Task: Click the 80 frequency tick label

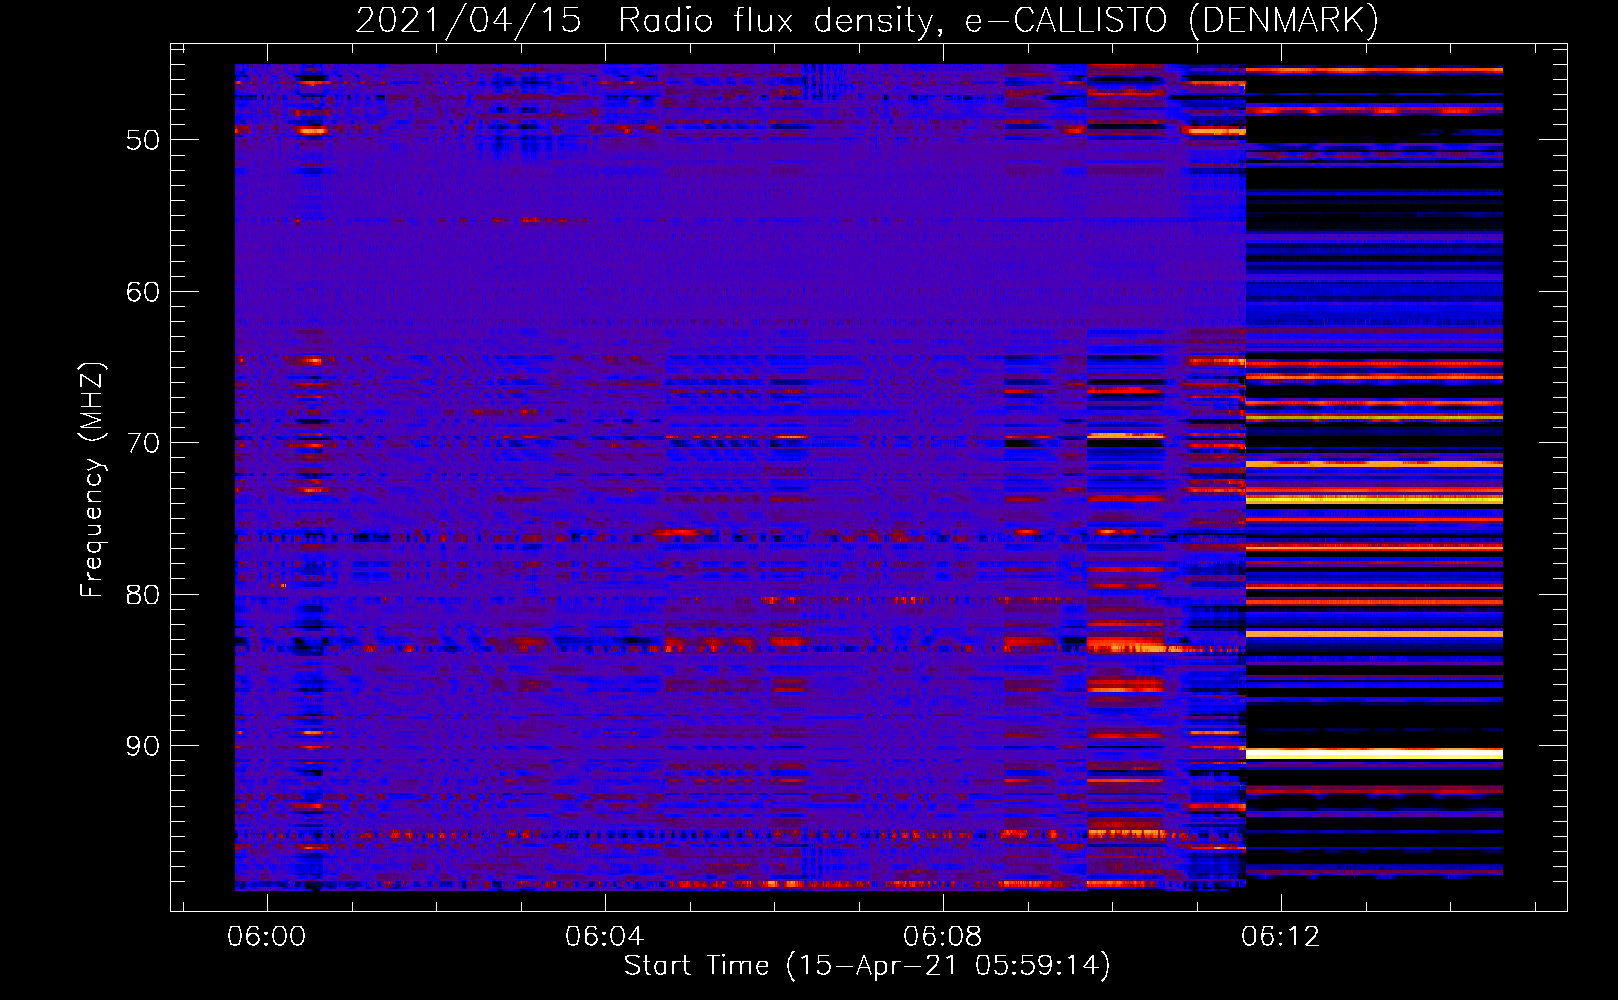Action: pyautogui.click(x=143, y=595)
